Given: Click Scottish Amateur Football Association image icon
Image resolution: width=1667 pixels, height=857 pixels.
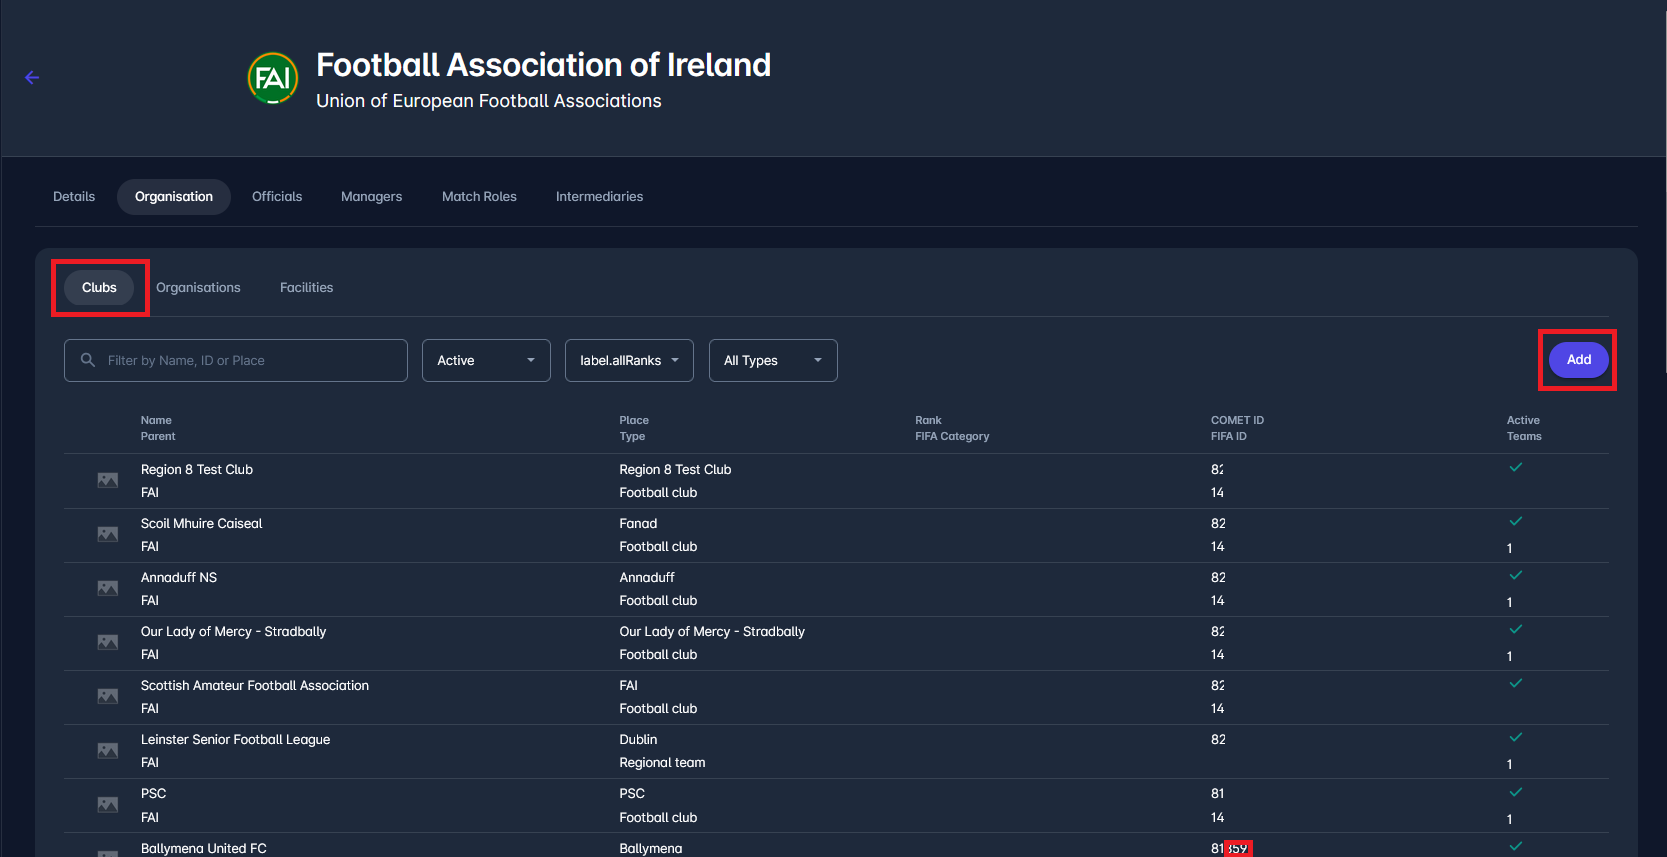Looking at the screenshot, I should tap(108, 696).
